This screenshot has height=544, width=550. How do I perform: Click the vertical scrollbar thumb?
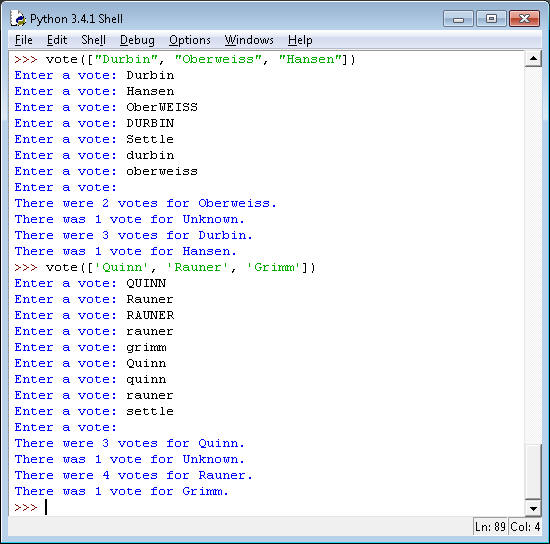[x=533, y=471]
